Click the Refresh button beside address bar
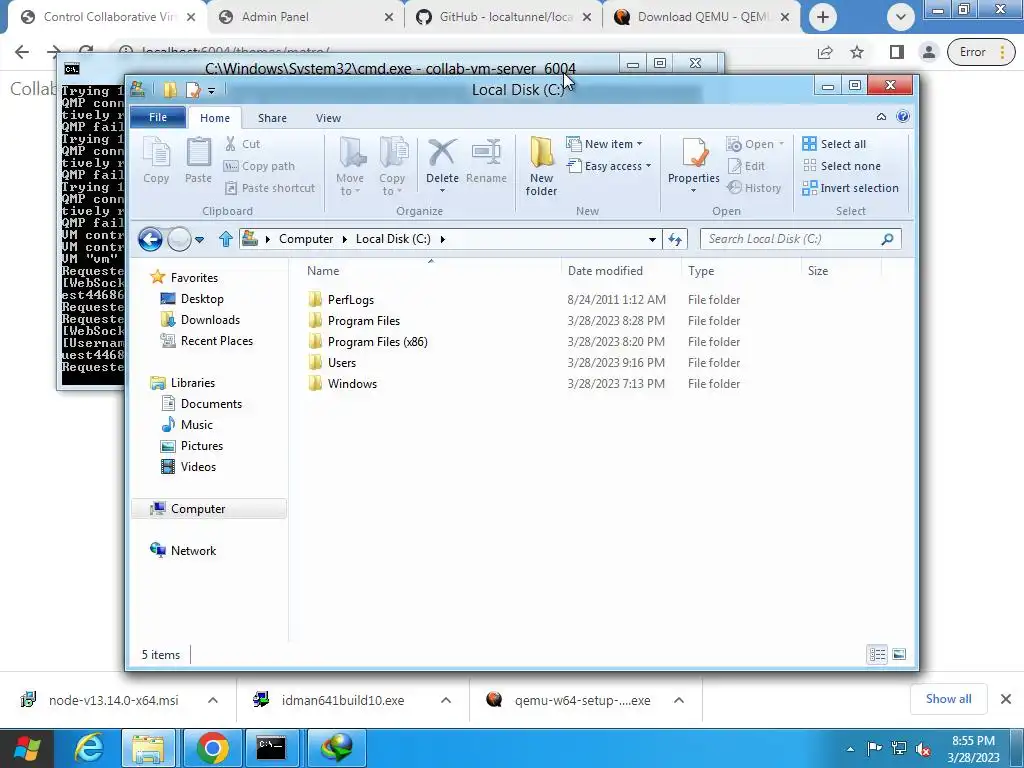The width and height of the screenshot is (1024, 768). 675,240
